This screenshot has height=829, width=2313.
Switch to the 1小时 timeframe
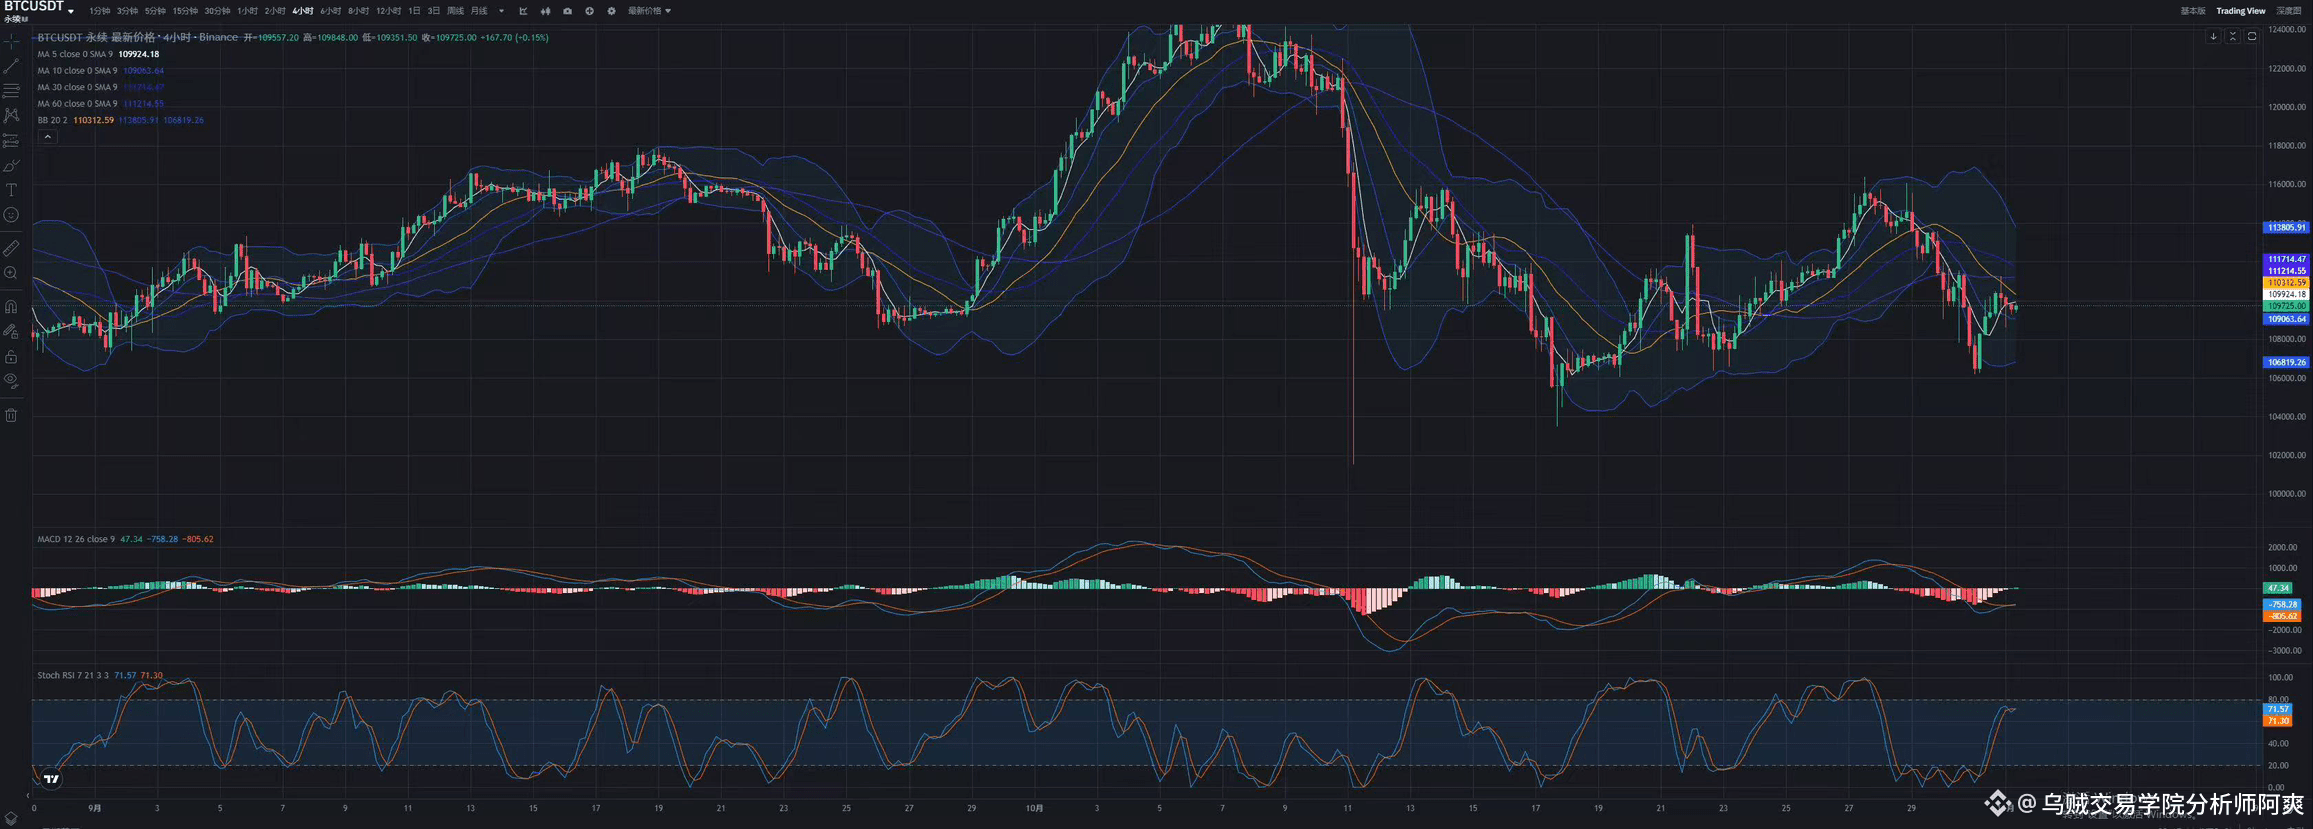(x=247, y=11)
